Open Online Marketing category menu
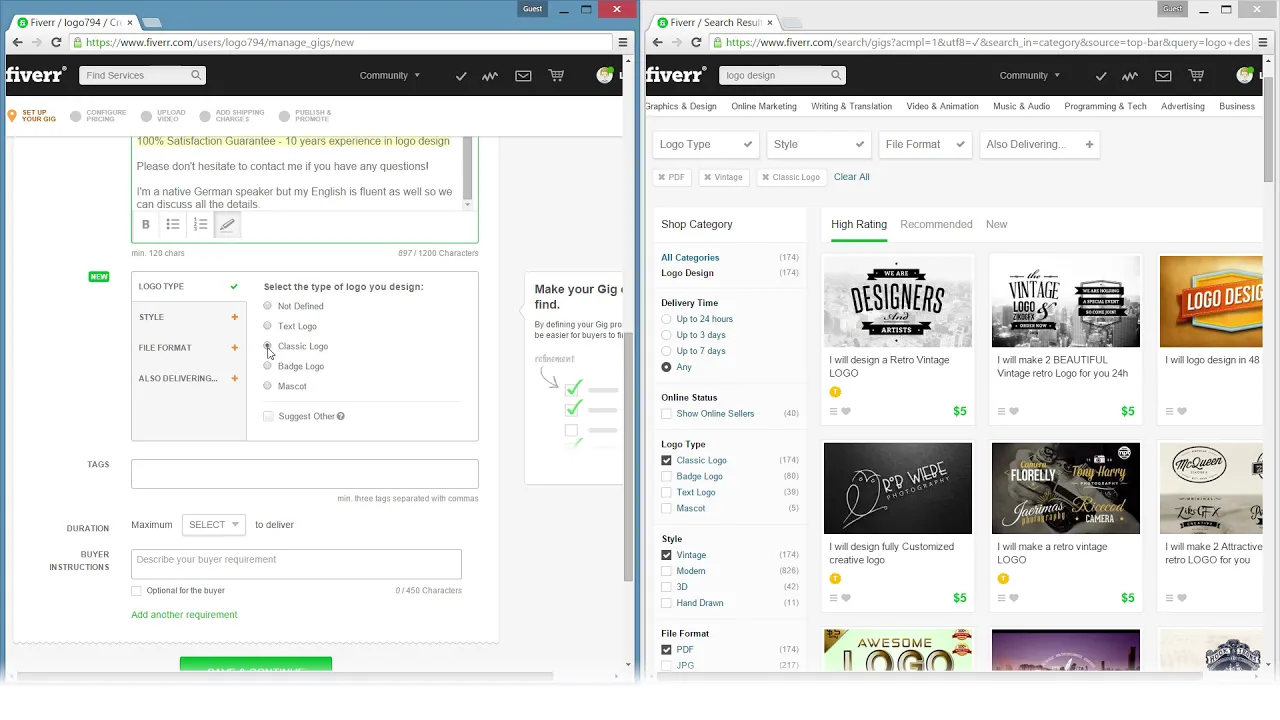This screenshot has width=1280, height=720. (x=764, y=106)
